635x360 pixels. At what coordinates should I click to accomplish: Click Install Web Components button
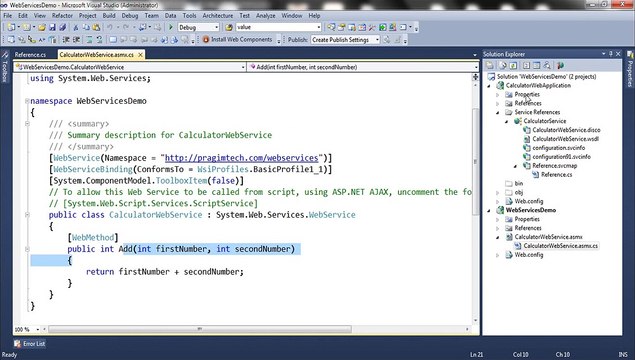tap(237, 40)
